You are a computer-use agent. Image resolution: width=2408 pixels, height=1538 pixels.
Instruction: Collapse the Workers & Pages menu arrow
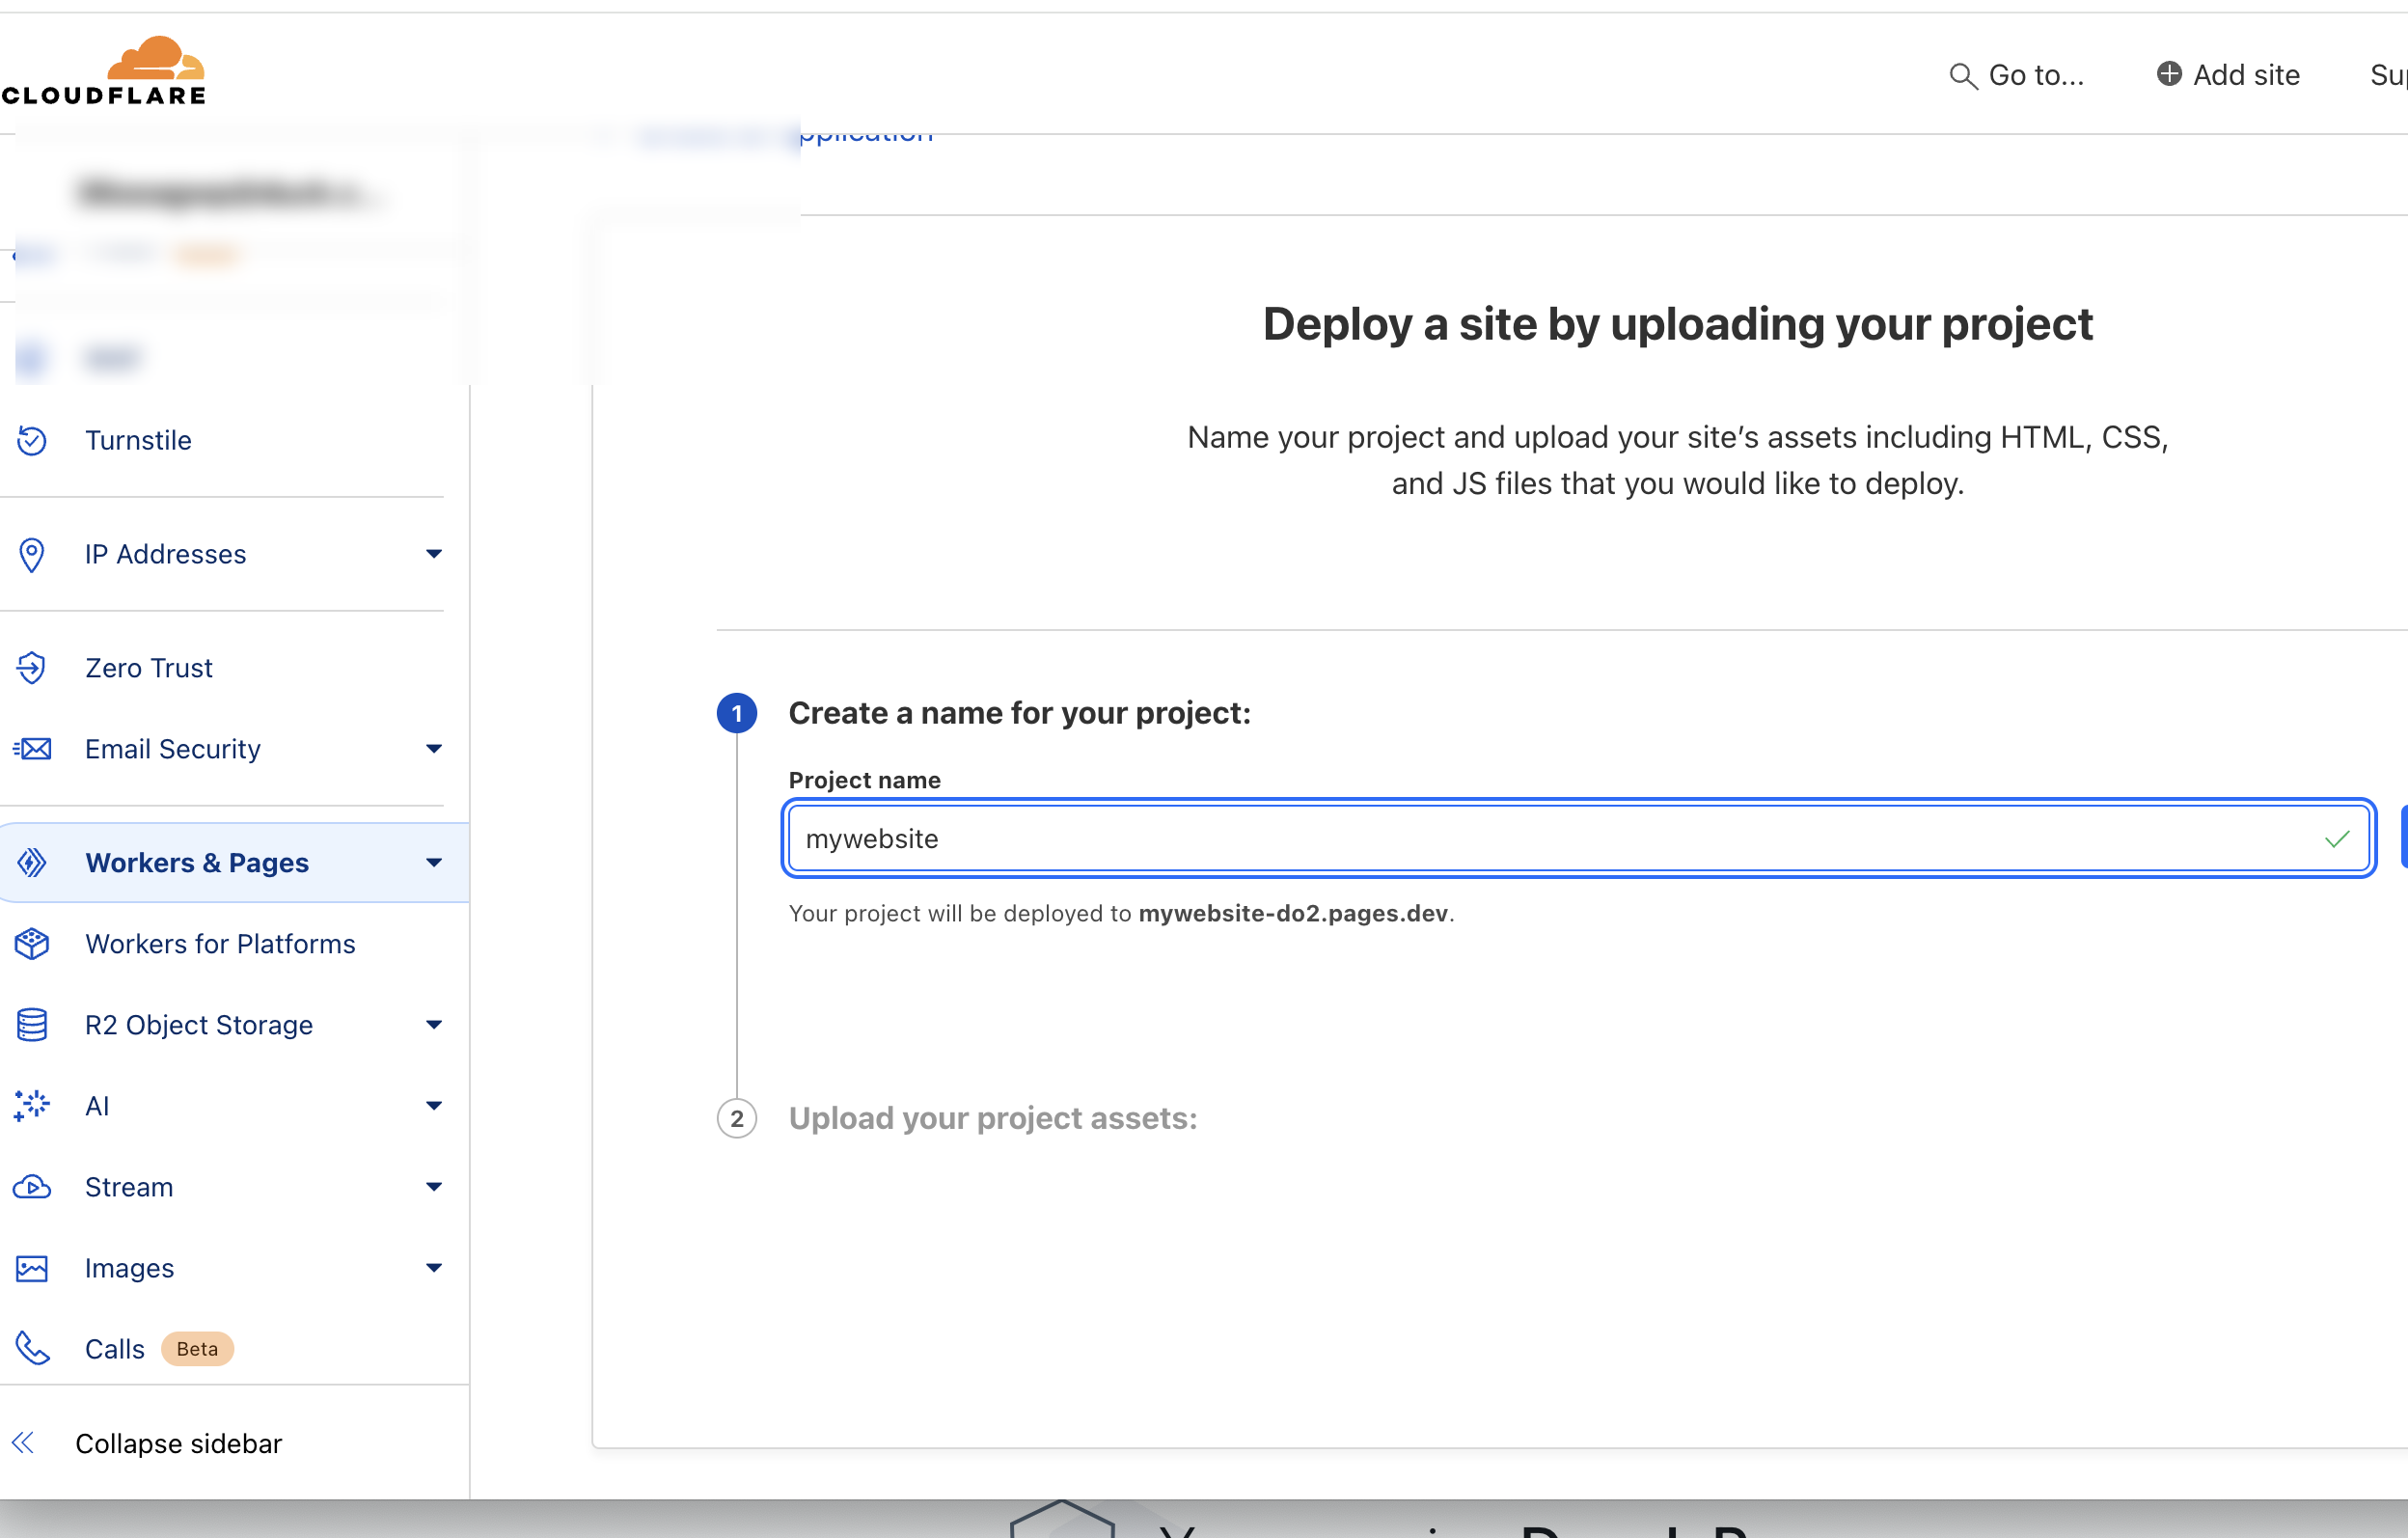coord(434,863)
